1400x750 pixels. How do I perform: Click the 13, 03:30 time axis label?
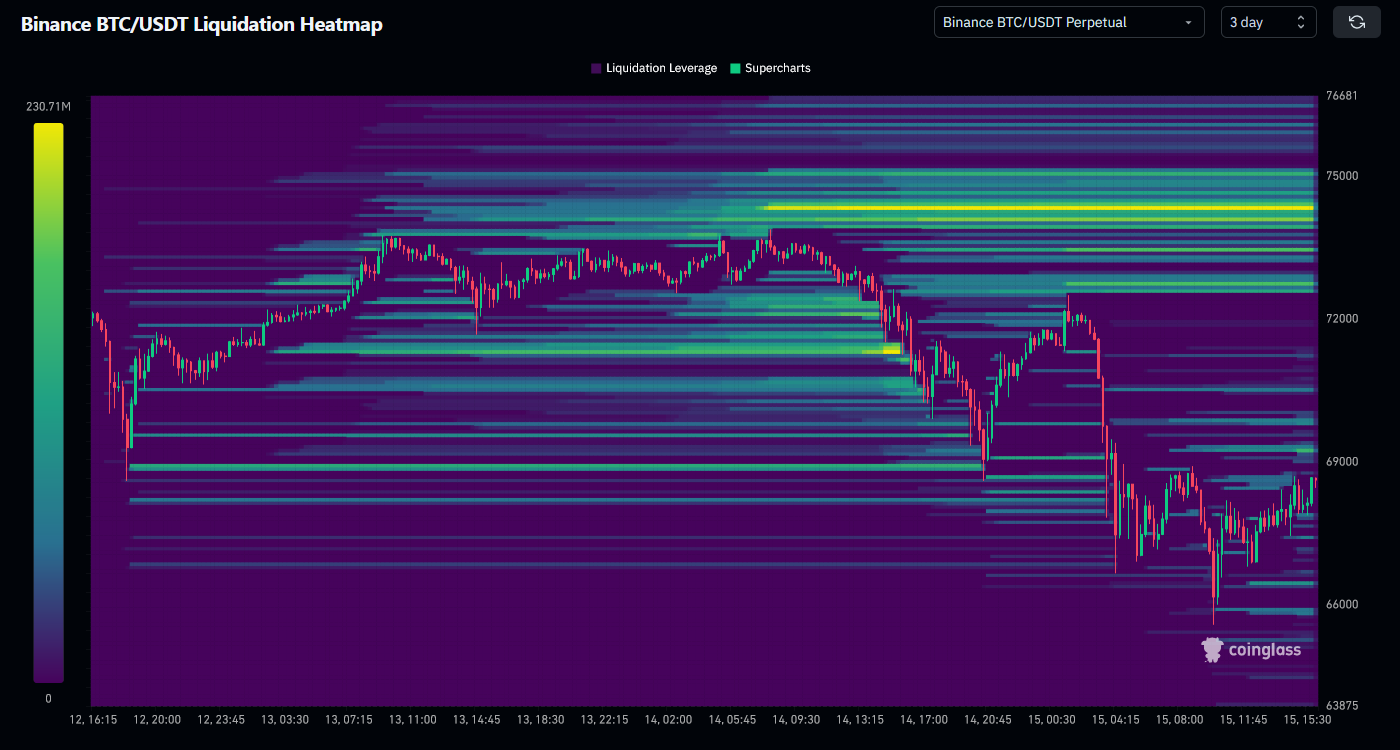point(285,720)
